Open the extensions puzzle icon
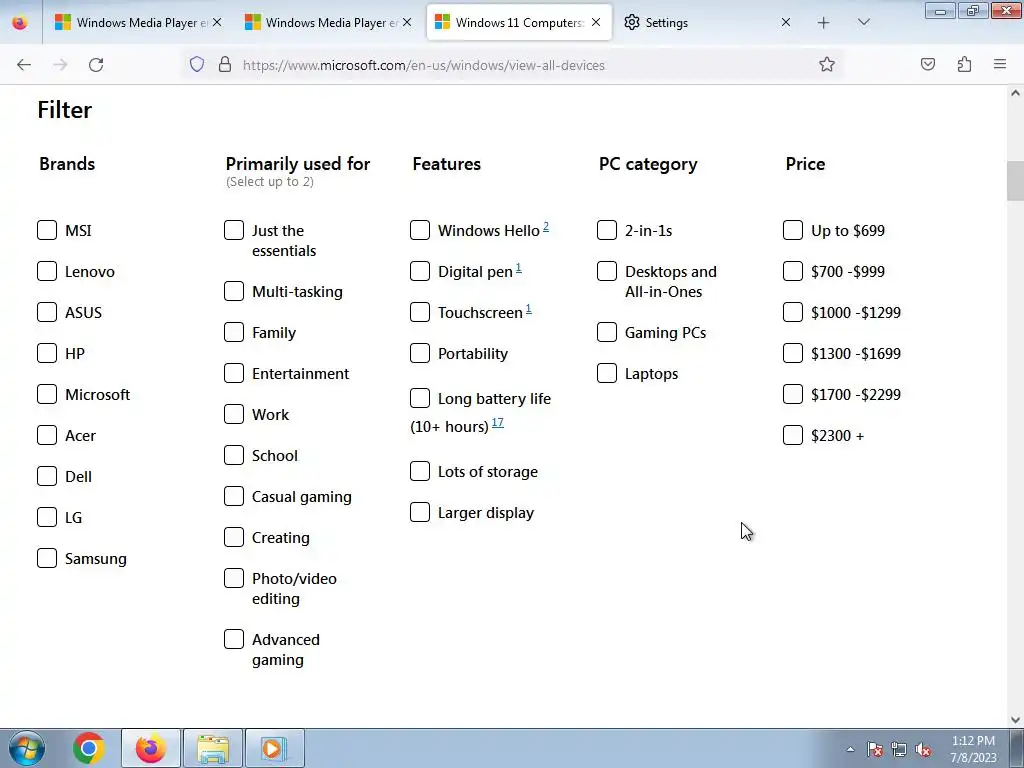Screen dimensions: 1024x768 click(x=964, y=65)
